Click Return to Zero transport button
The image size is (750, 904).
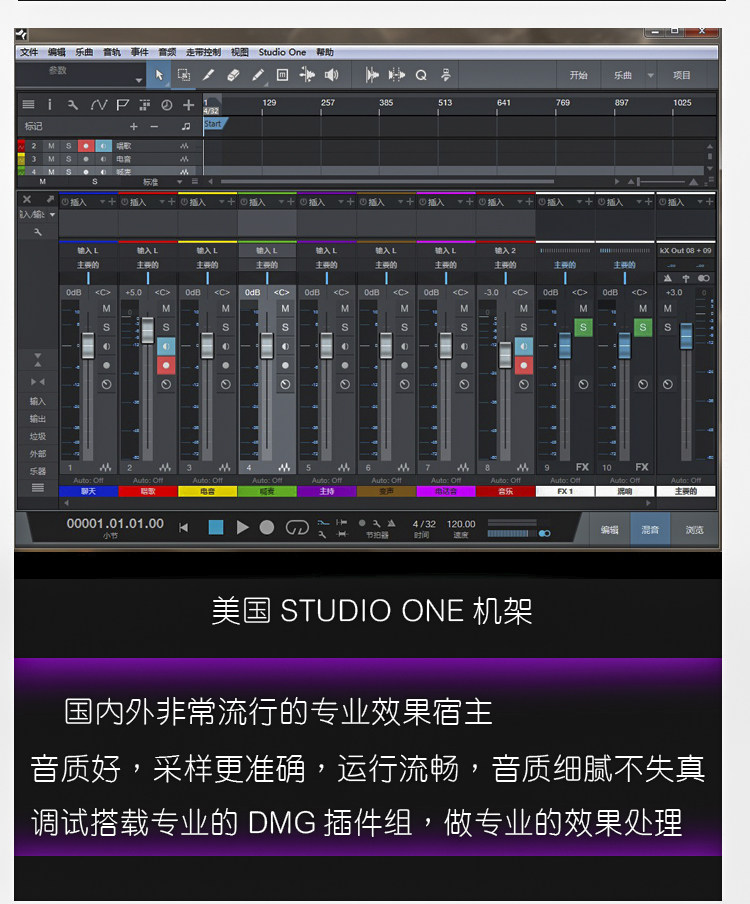184,528
